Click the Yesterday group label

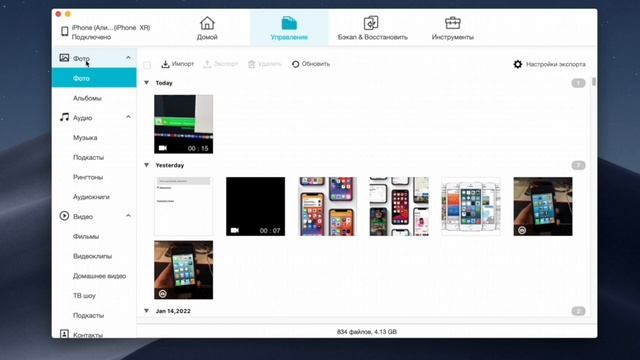click(x=169, y=165)
